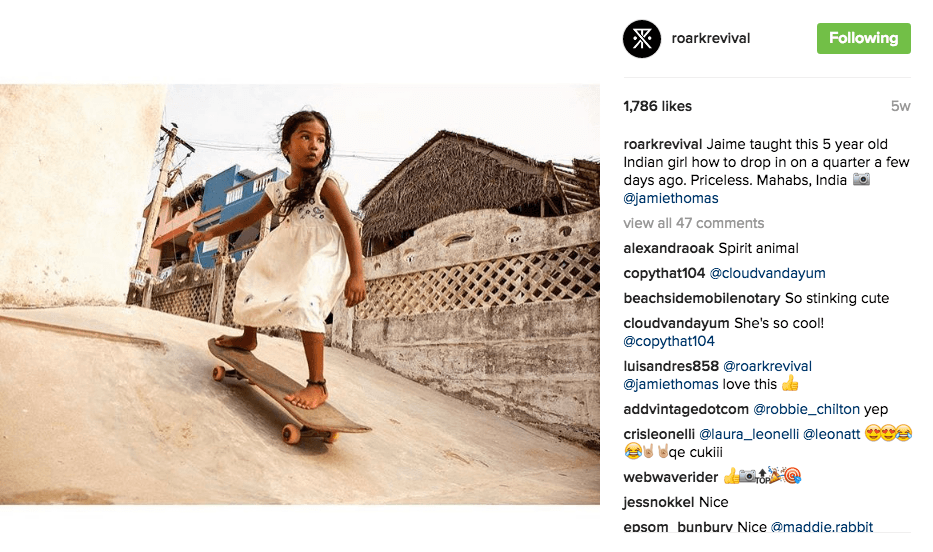This screenshot has height=552, width=933.
Task: Click the roarkrevival profile avatar icon
Action: 642,39
